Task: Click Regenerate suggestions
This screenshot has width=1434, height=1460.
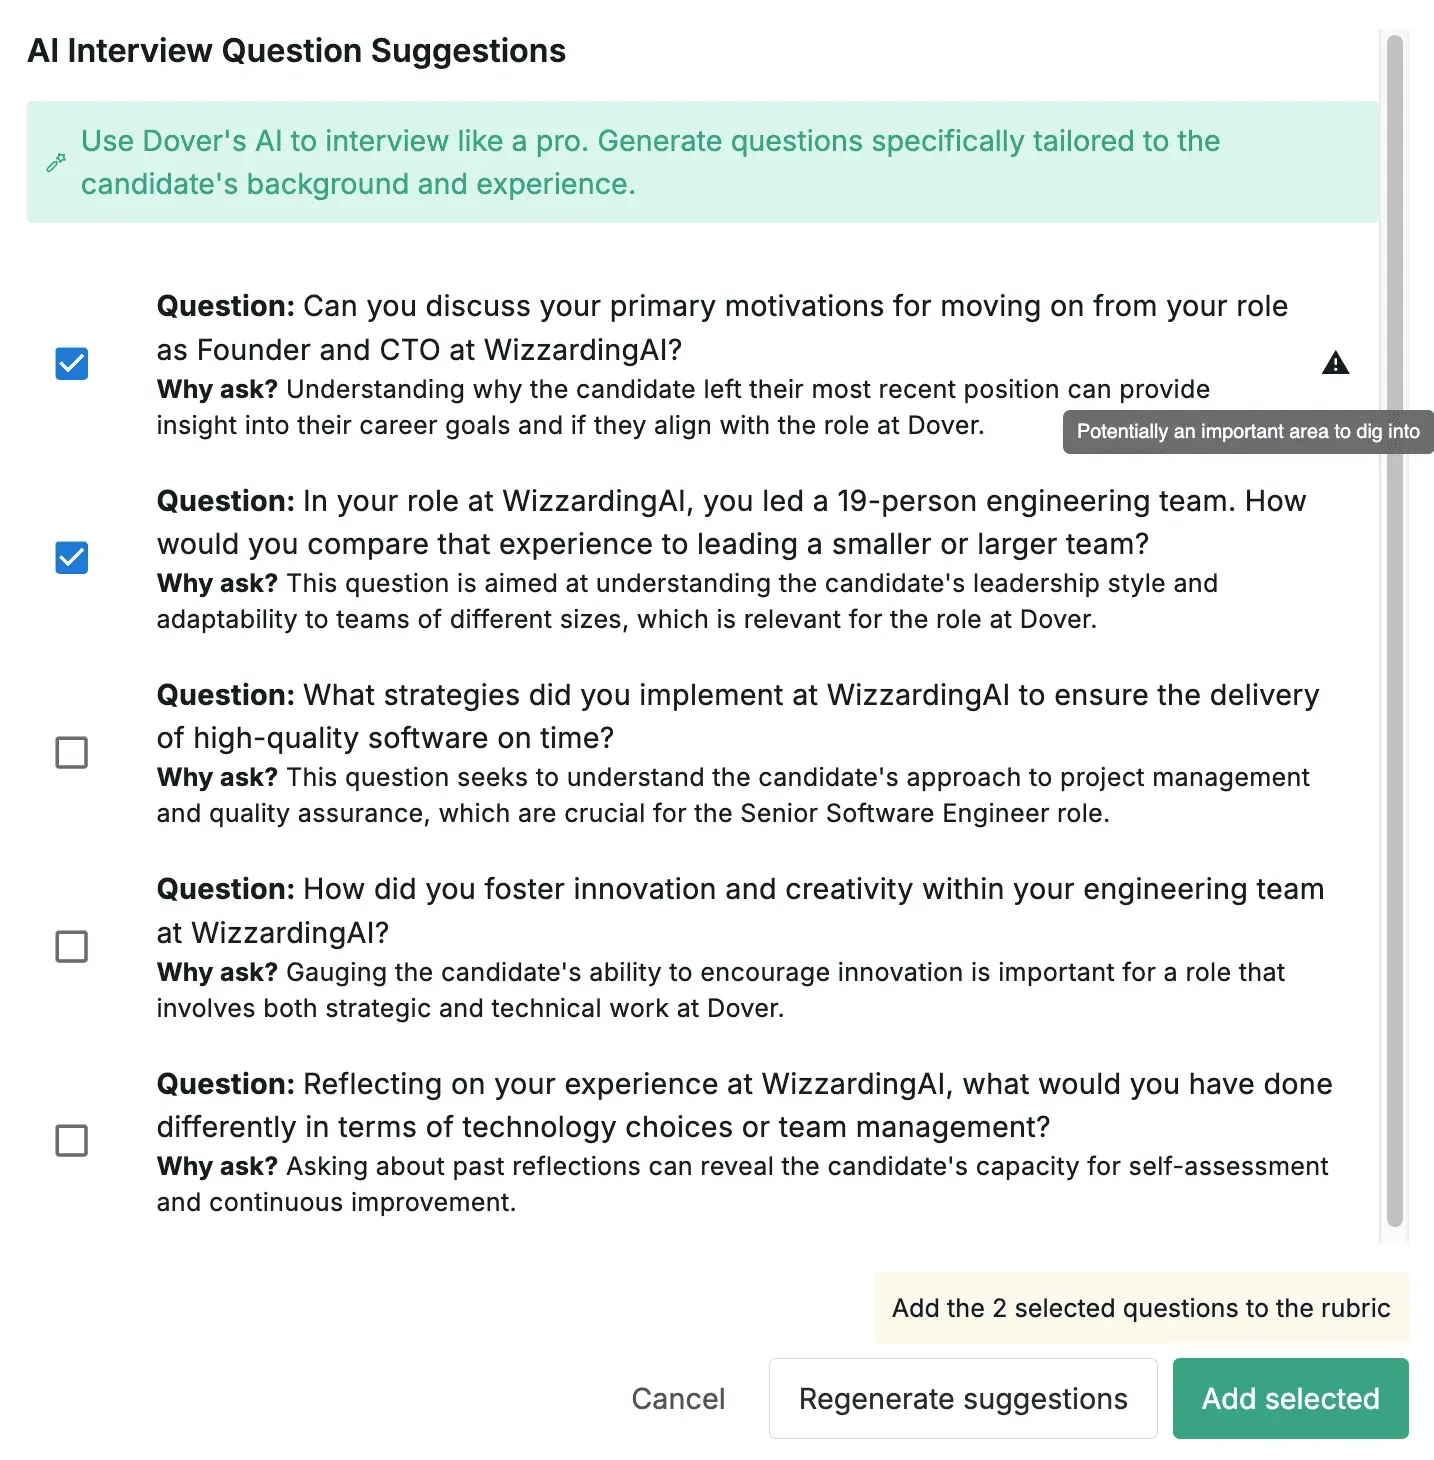Action: pyautogui.click(x=963, y=1398)
